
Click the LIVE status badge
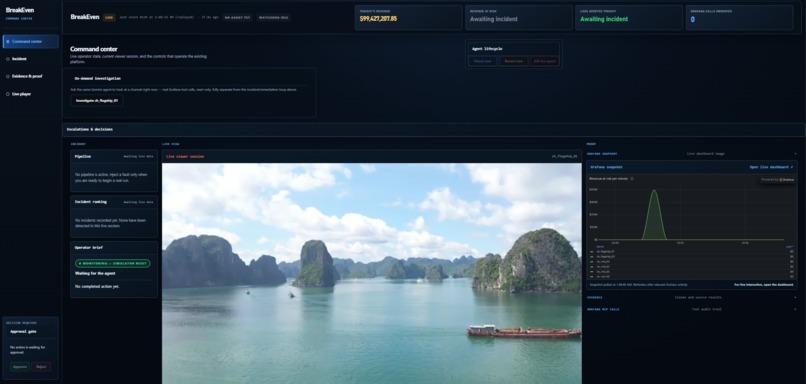point(109,17)
